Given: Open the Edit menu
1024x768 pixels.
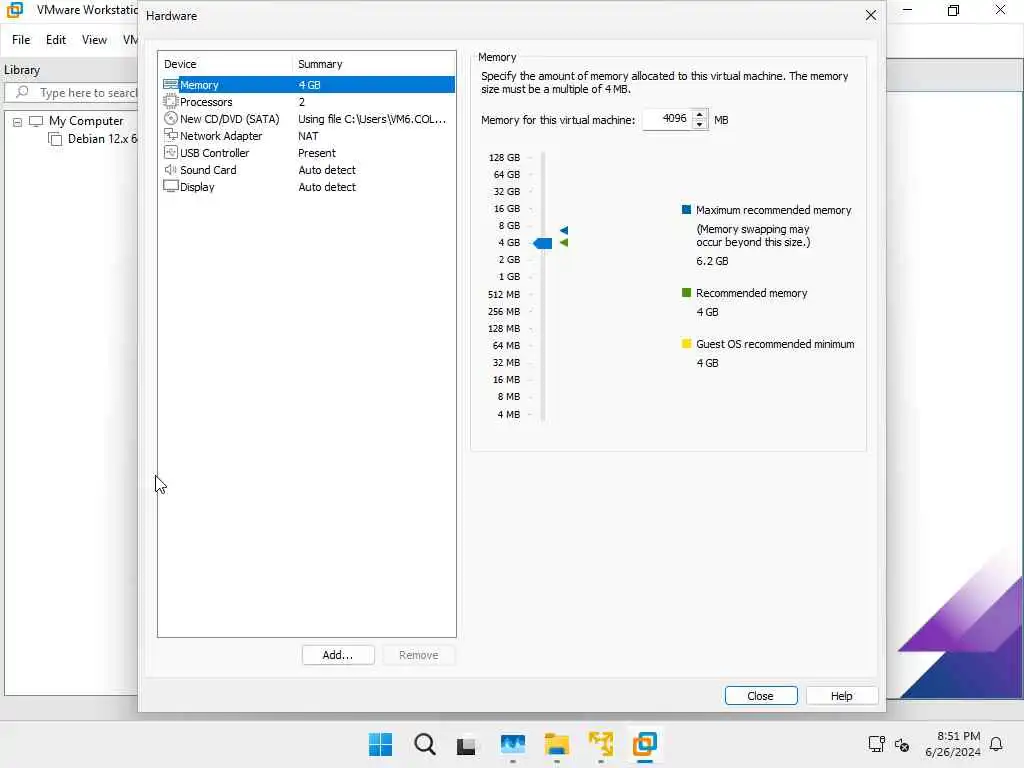Looking at the screenshot, I should pyautogui.click(x=56, y=40).
